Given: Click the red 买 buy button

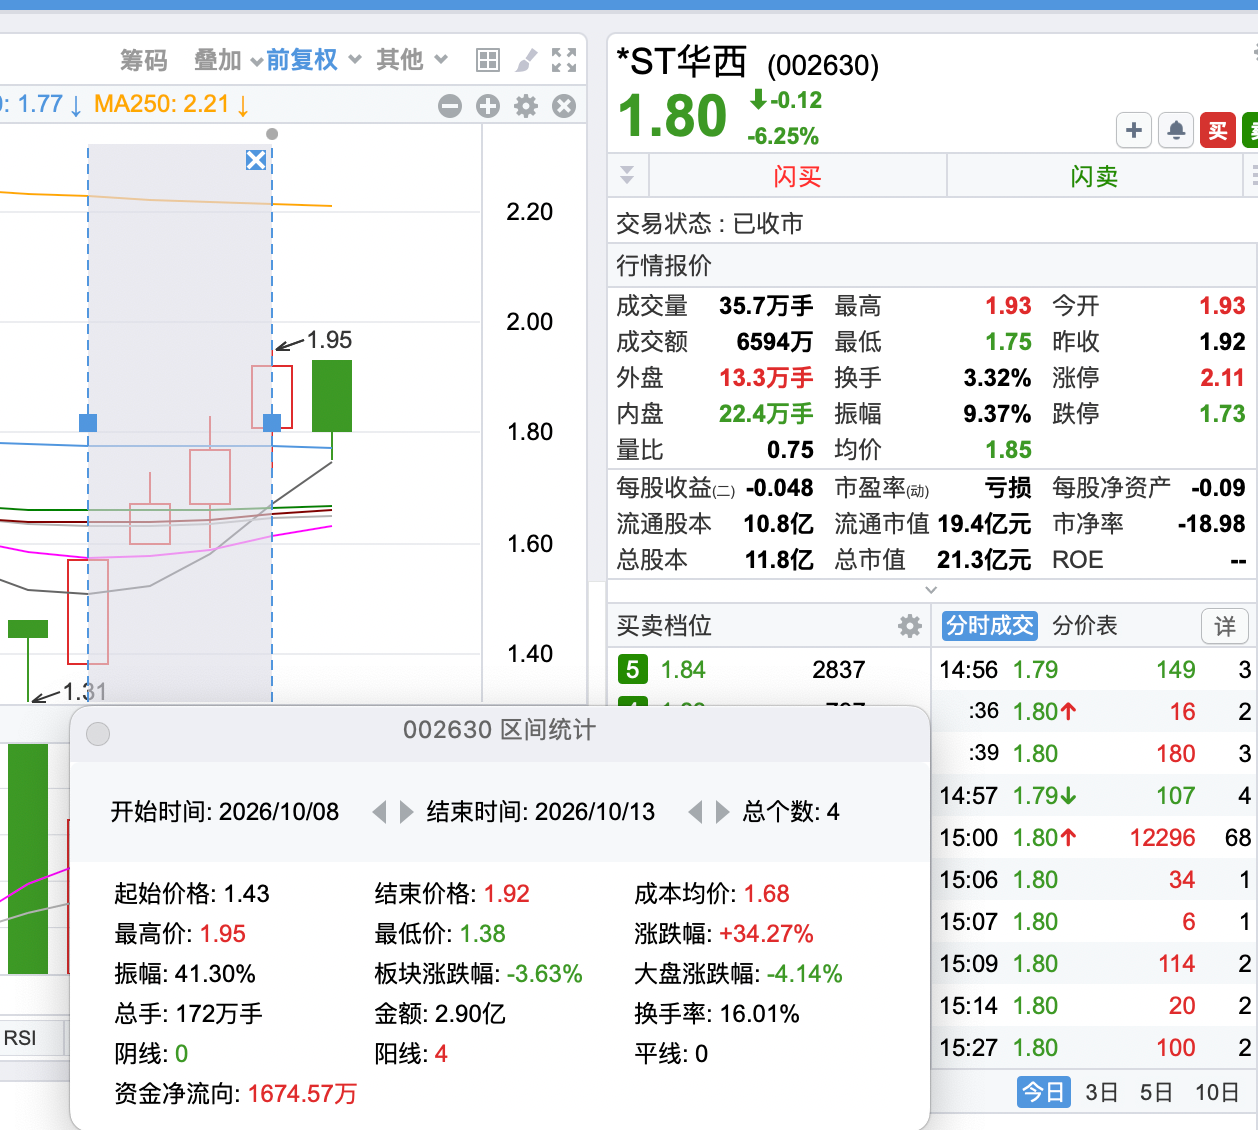Looking at the screenshot, I should (x=1218, y=130).
